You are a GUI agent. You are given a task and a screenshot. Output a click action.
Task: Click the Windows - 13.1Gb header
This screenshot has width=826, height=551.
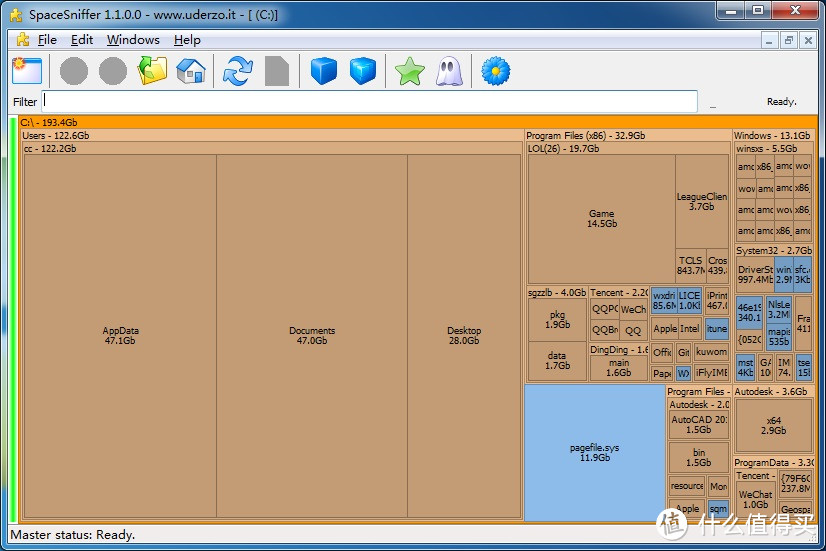click(773, 135)
